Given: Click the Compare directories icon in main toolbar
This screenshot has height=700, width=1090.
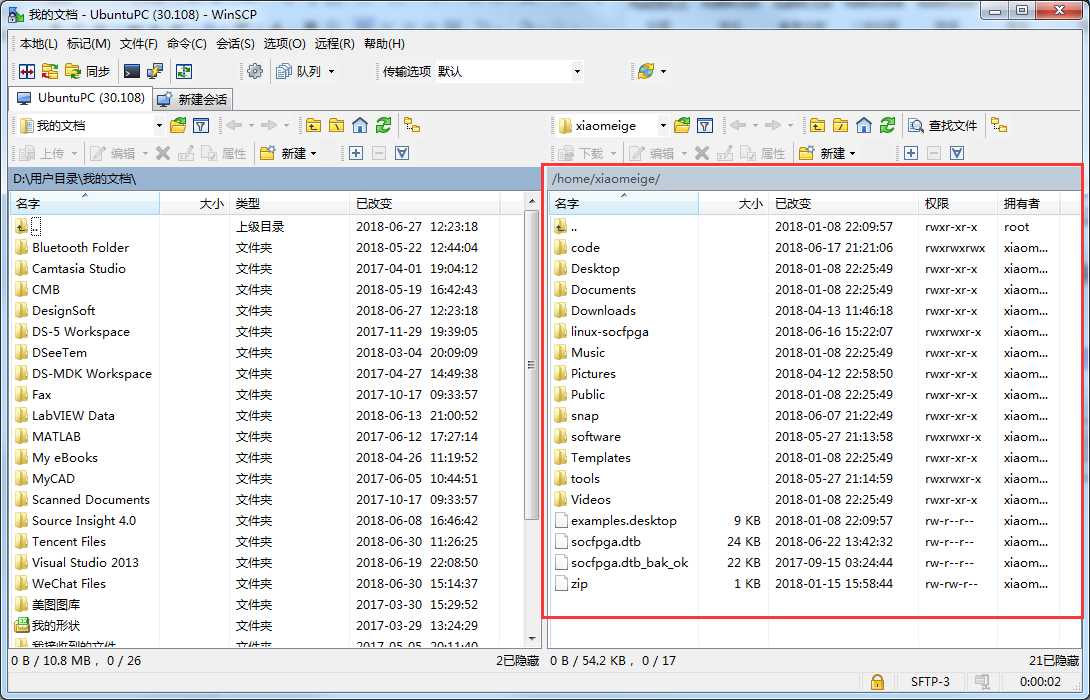Looking at the screenshot, I should pos(26,72).
